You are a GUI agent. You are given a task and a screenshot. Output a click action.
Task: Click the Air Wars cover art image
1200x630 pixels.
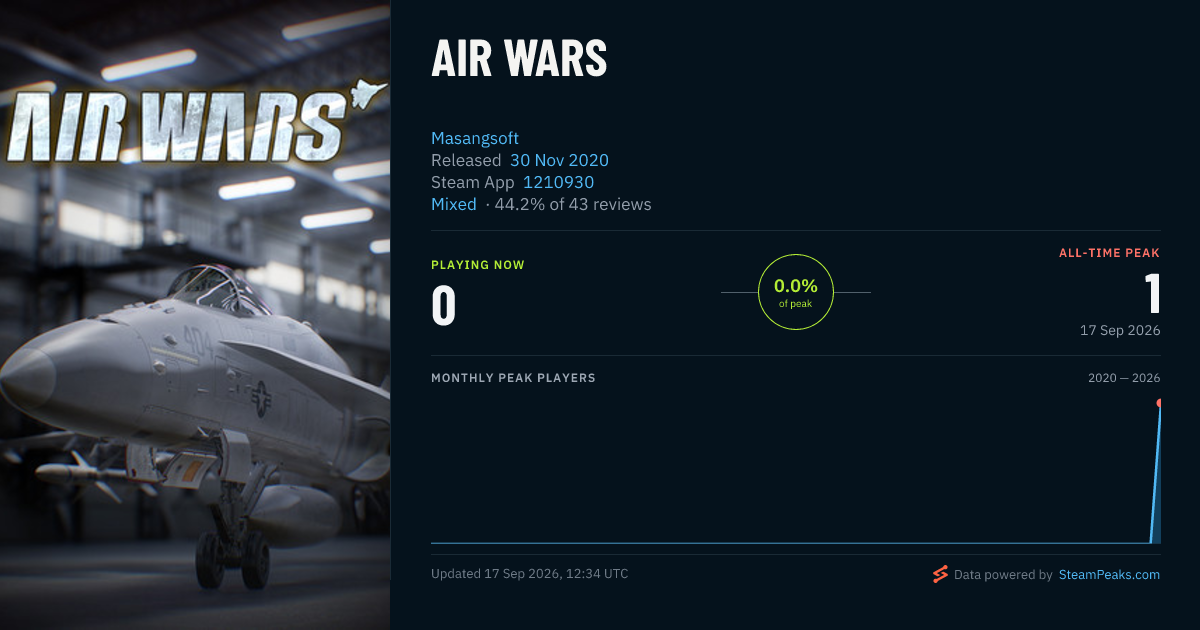point(195,315)
